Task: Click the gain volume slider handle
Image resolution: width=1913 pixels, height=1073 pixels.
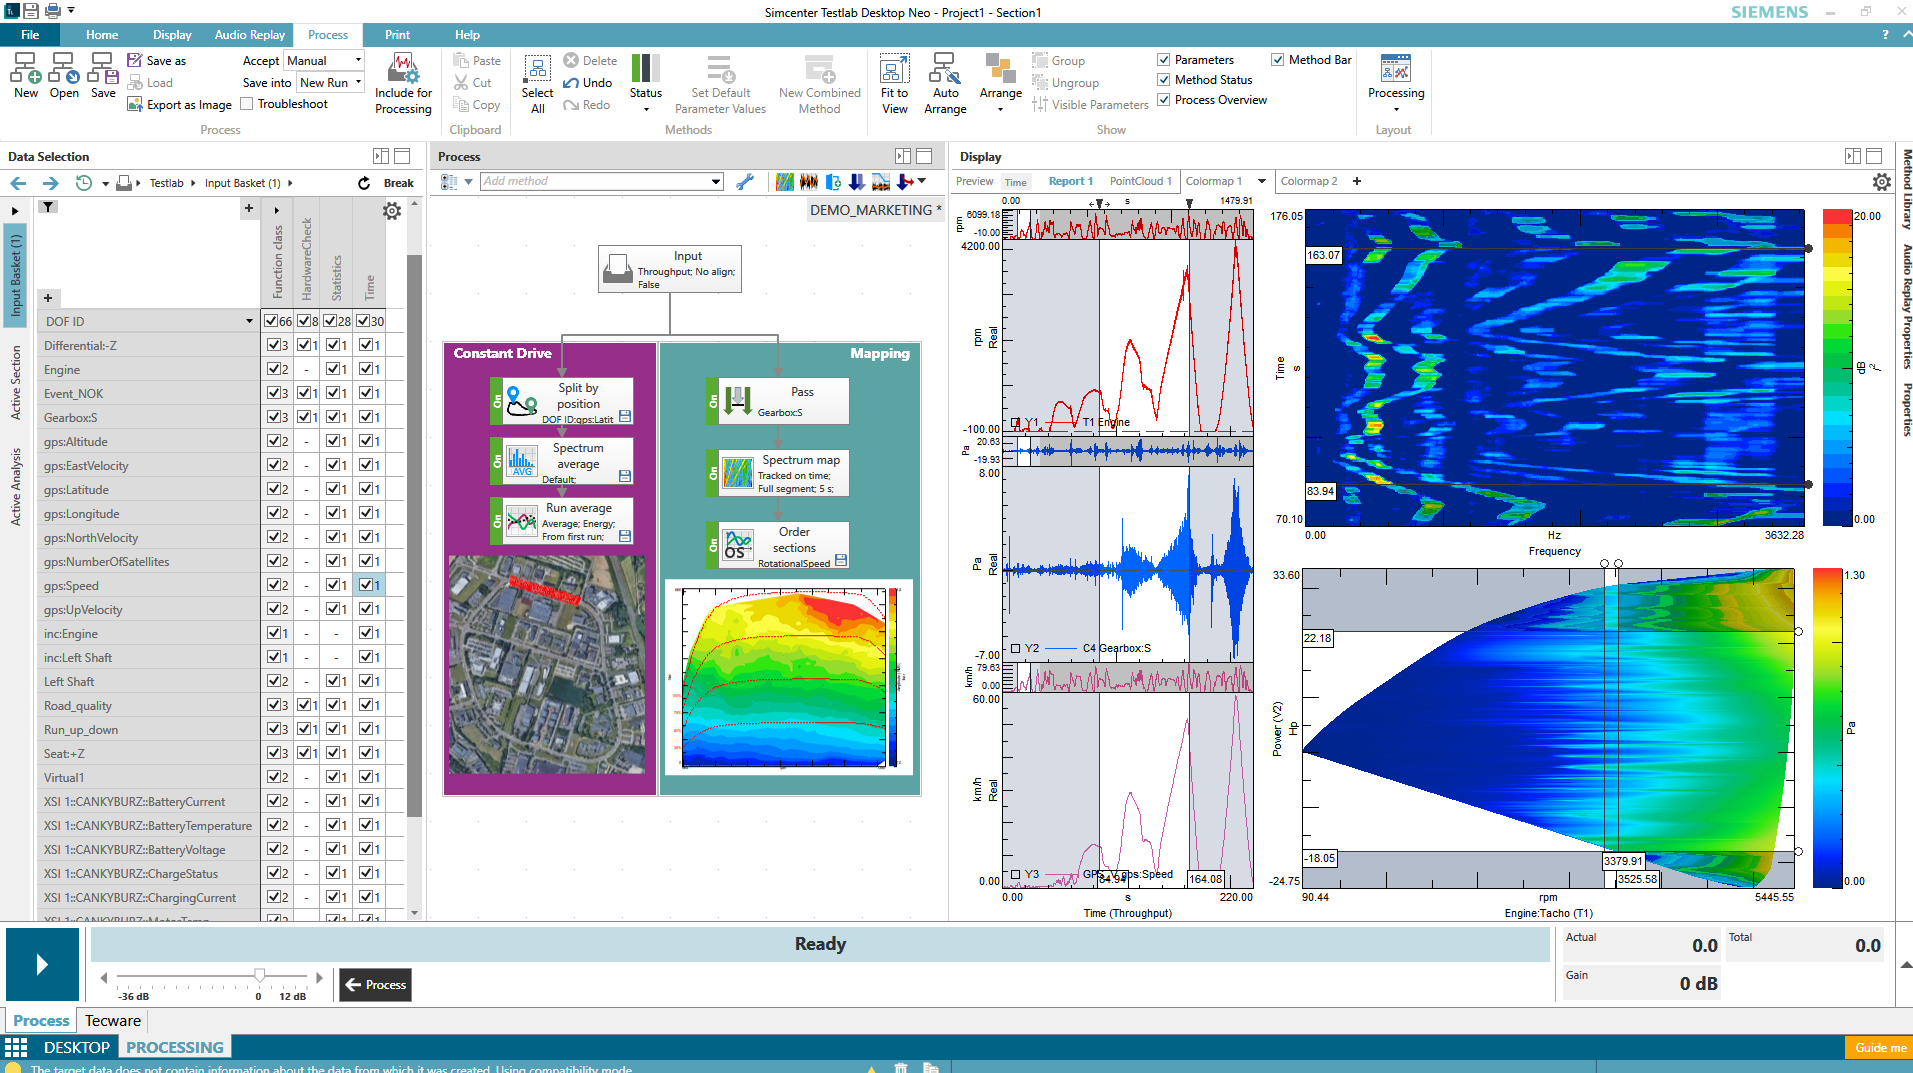Action: coord(260,976)
